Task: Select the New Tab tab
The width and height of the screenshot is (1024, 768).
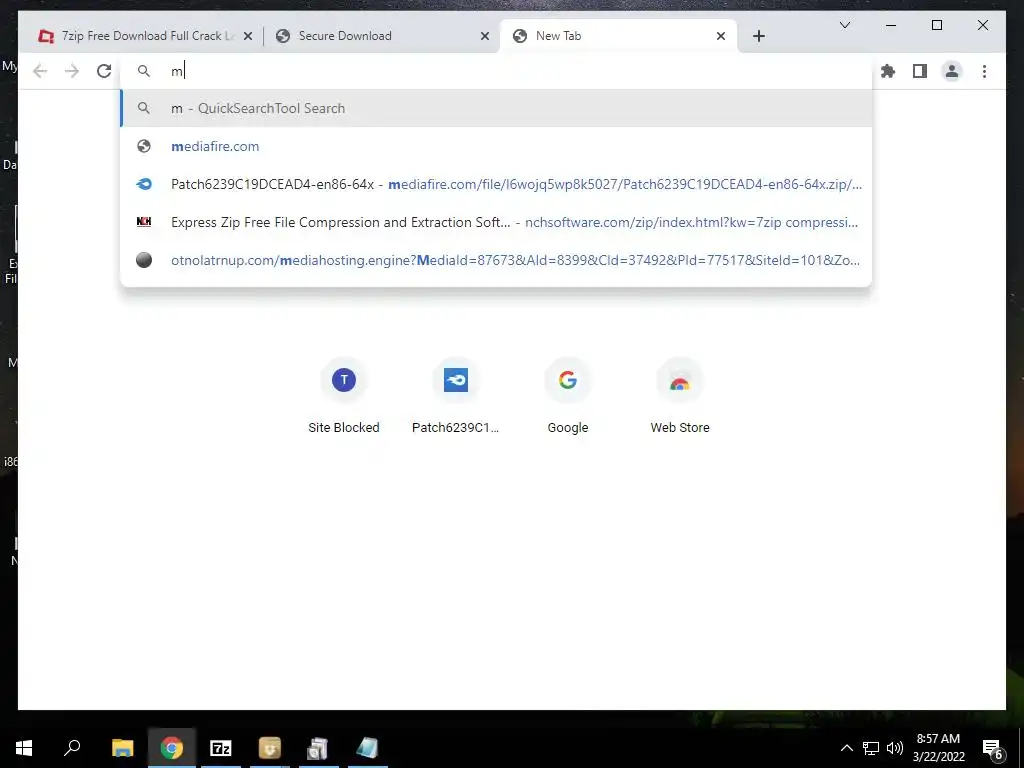Action: [618, 36]
